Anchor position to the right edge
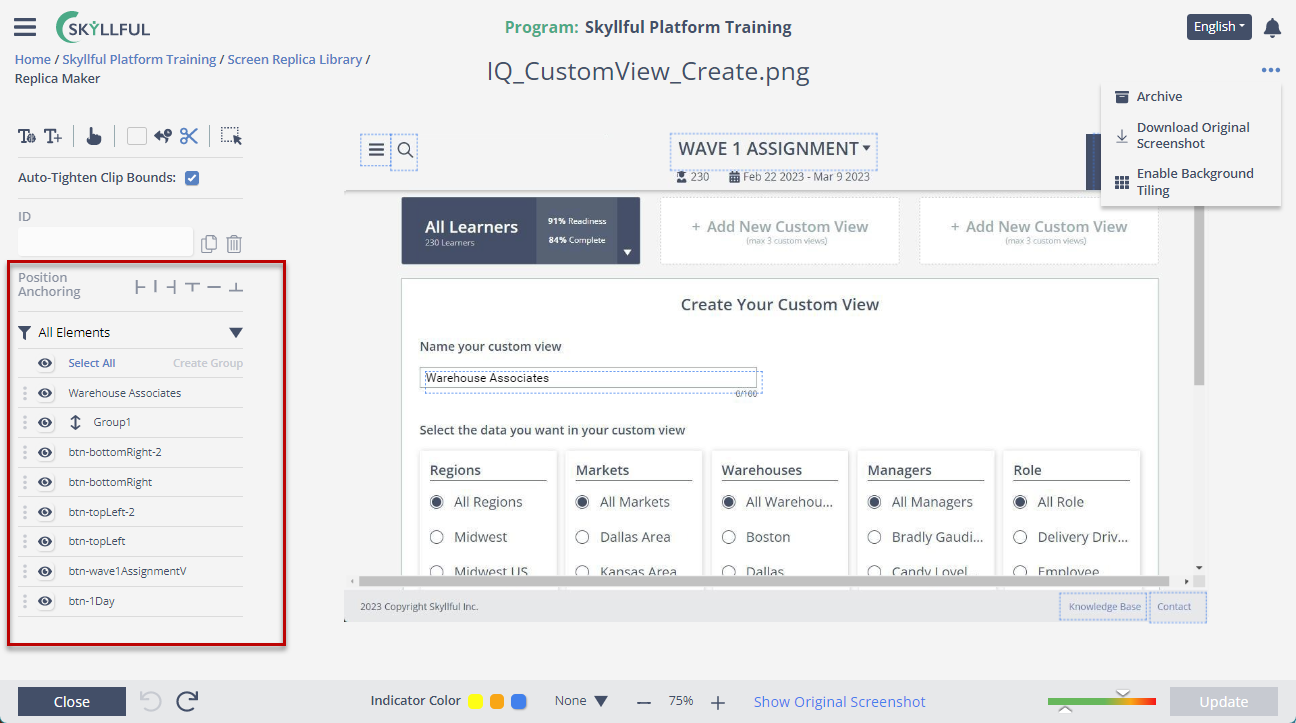Viewport: 1296px width, 723px height. coord(171,287)
